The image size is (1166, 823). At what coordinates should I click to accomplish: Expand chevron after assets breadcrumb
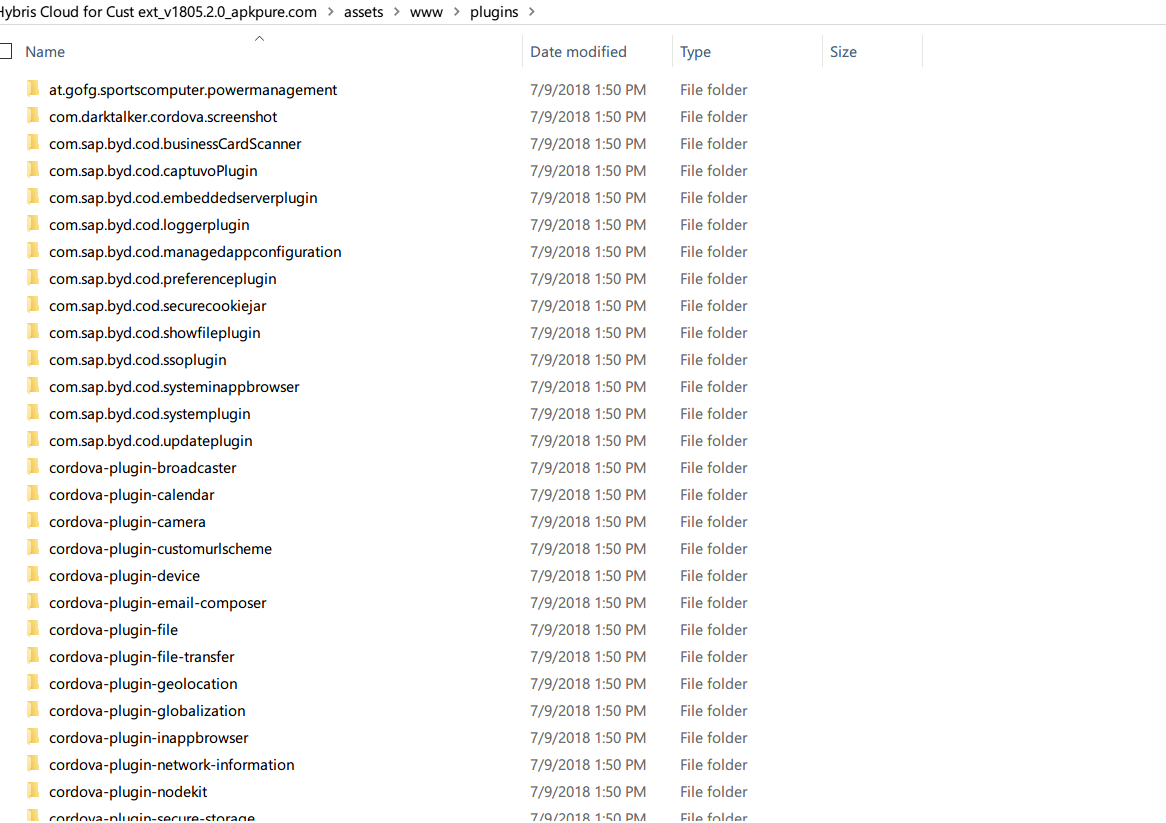[x=397, y=12]
